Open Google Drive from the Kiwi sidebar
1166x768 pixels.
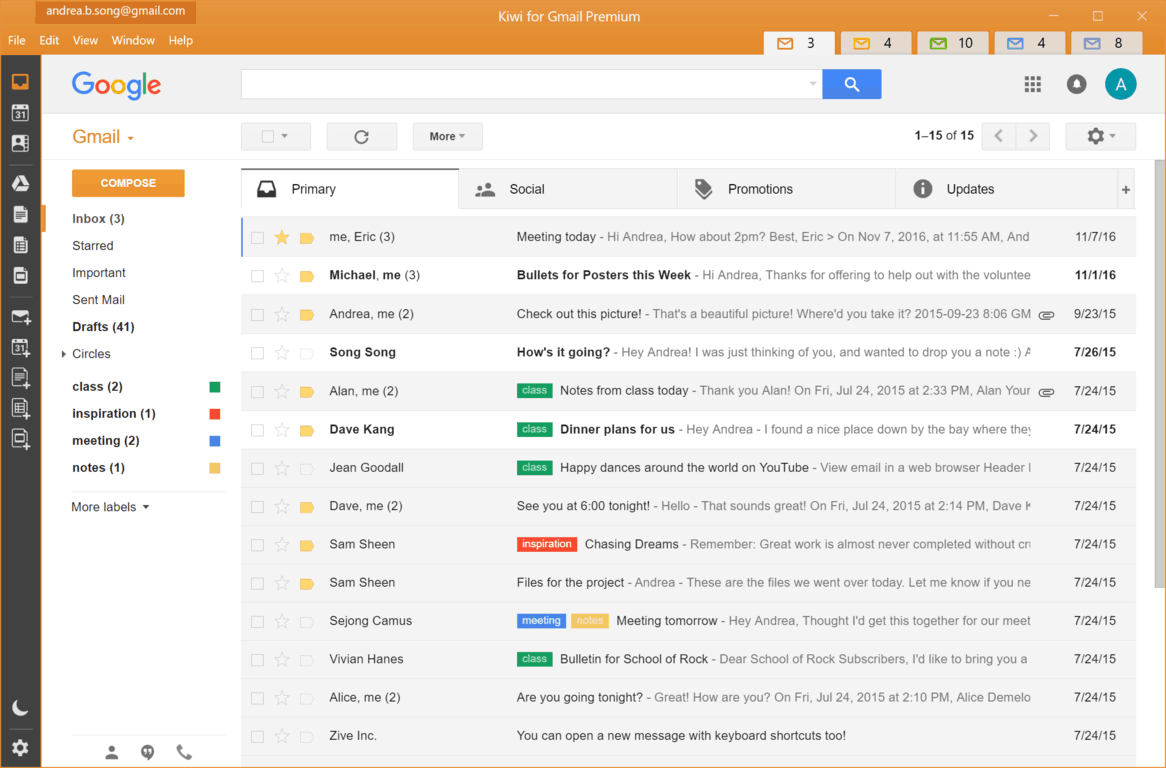pyautogui.click(x=20, y=182)
